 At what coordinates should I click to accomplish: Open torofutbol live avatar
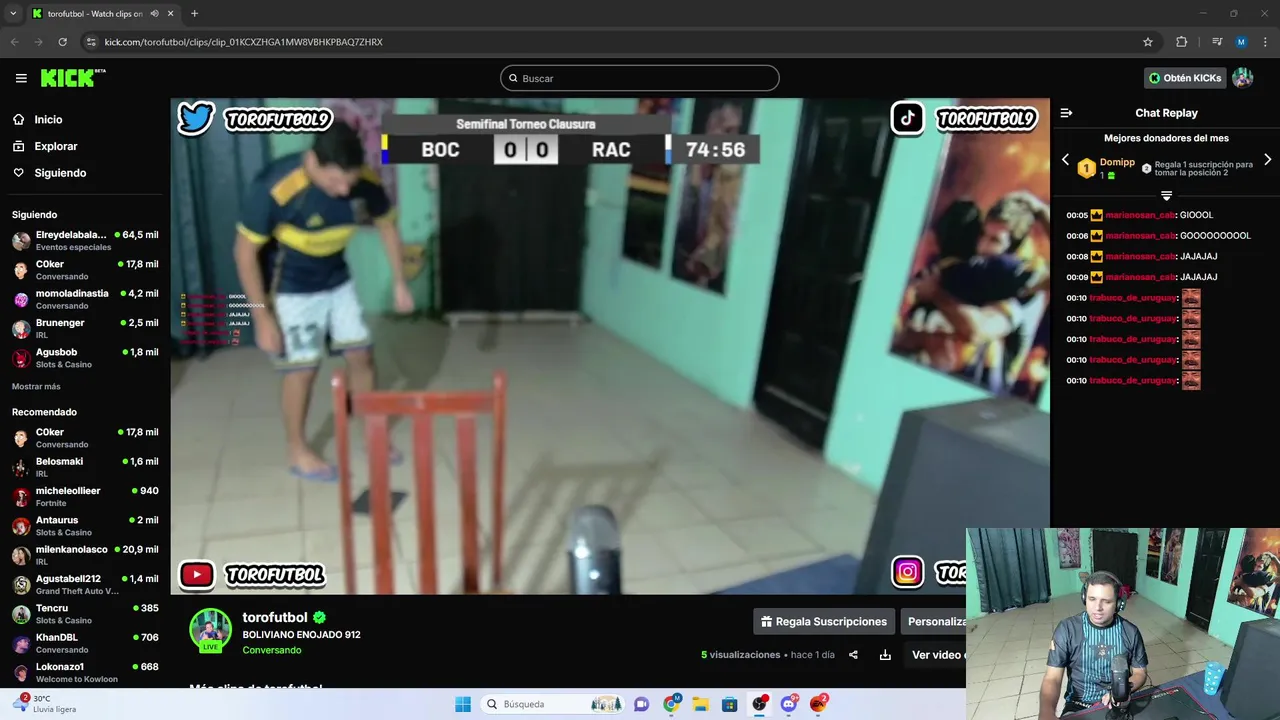[x=210, y=630]
